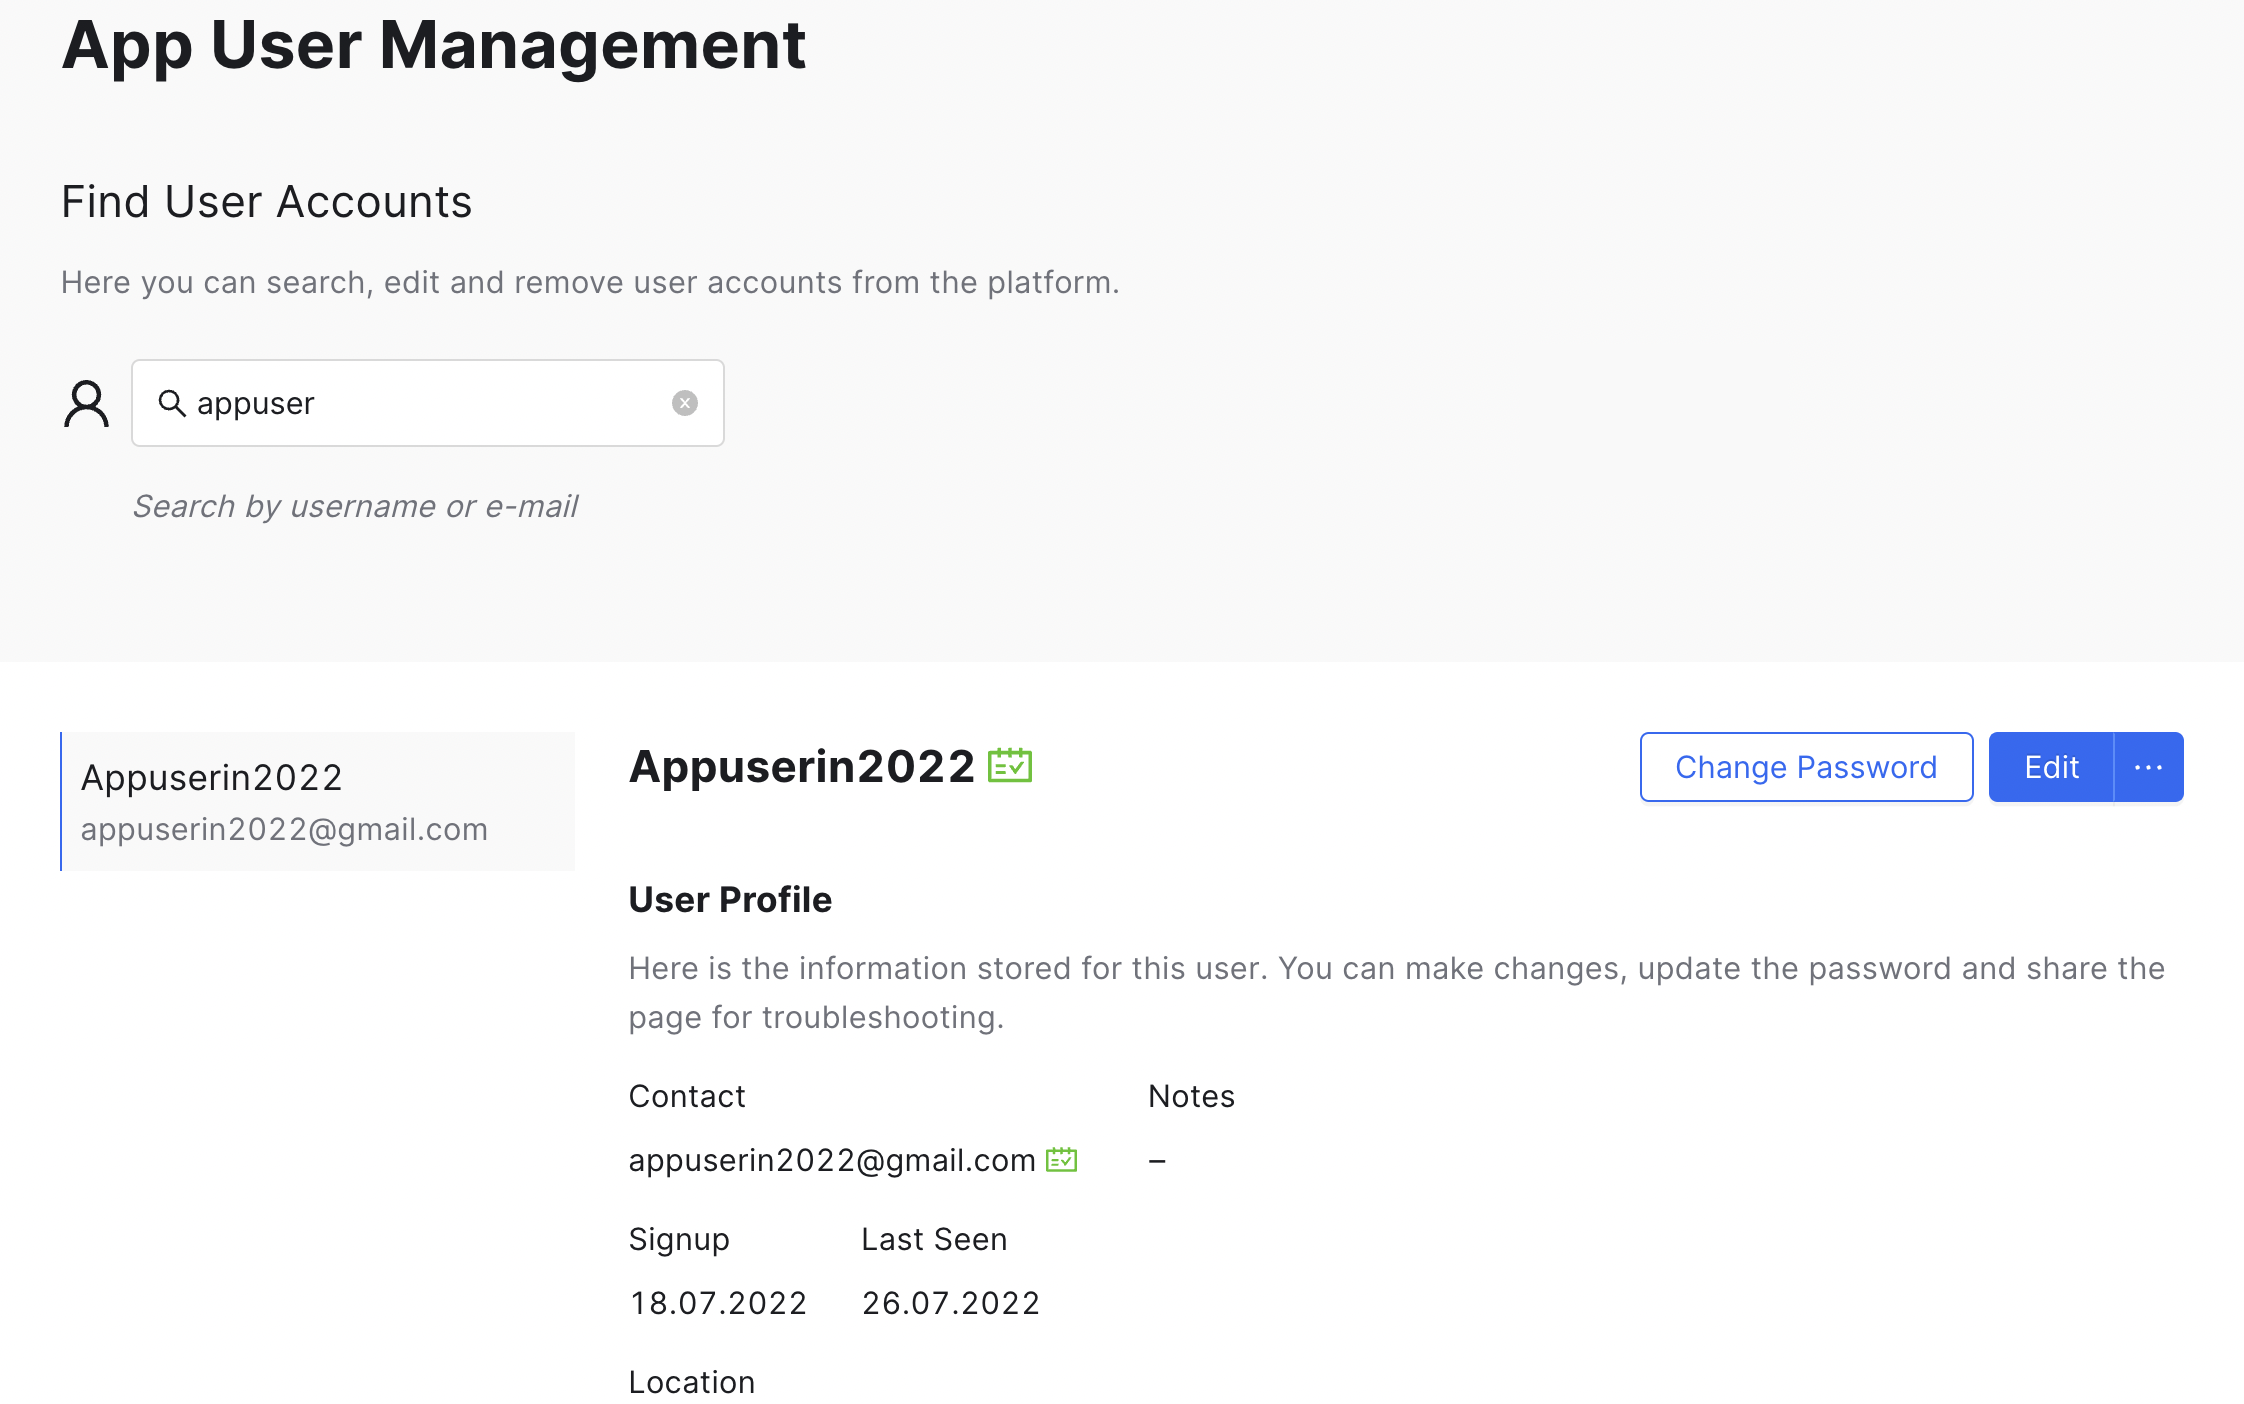The height and width of the screenshot is (1404, 2244).
Task: Click the Change Password button
Action: click(x=1806, y=767)
